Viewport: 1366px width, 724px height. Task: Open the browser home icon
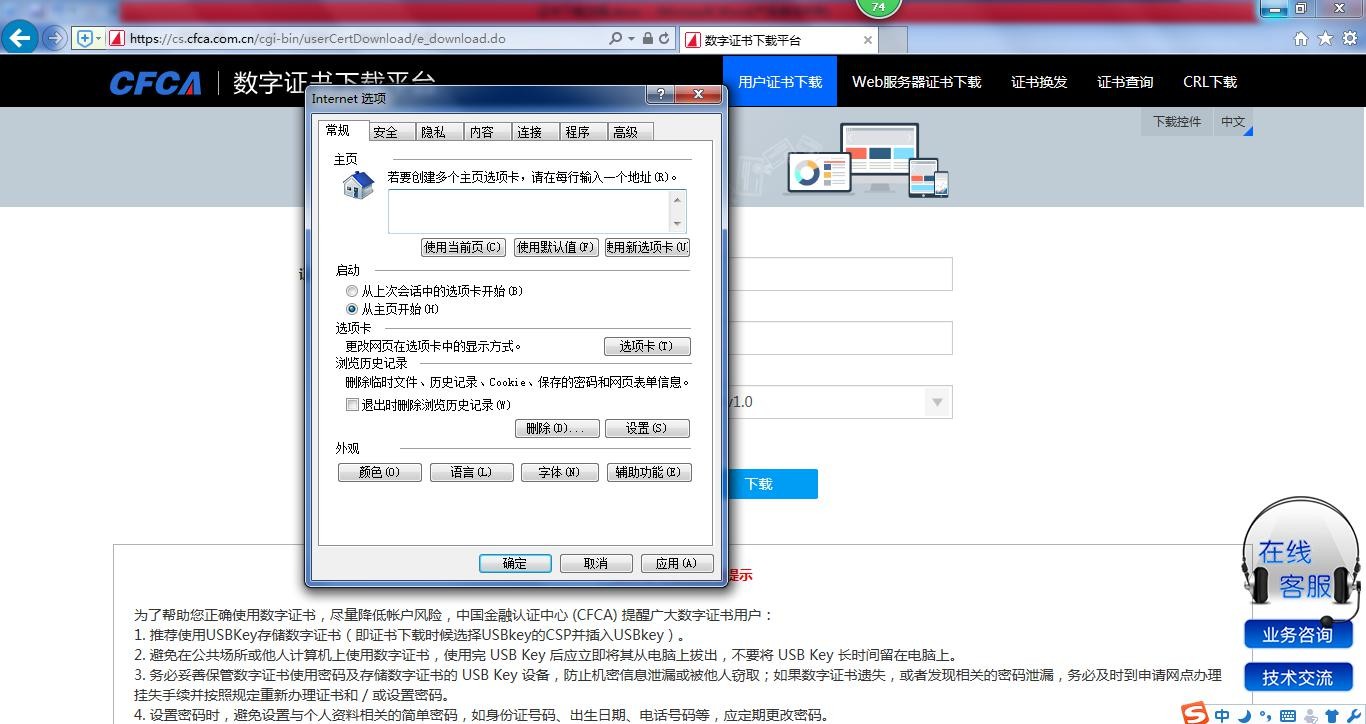(1301, 39)
